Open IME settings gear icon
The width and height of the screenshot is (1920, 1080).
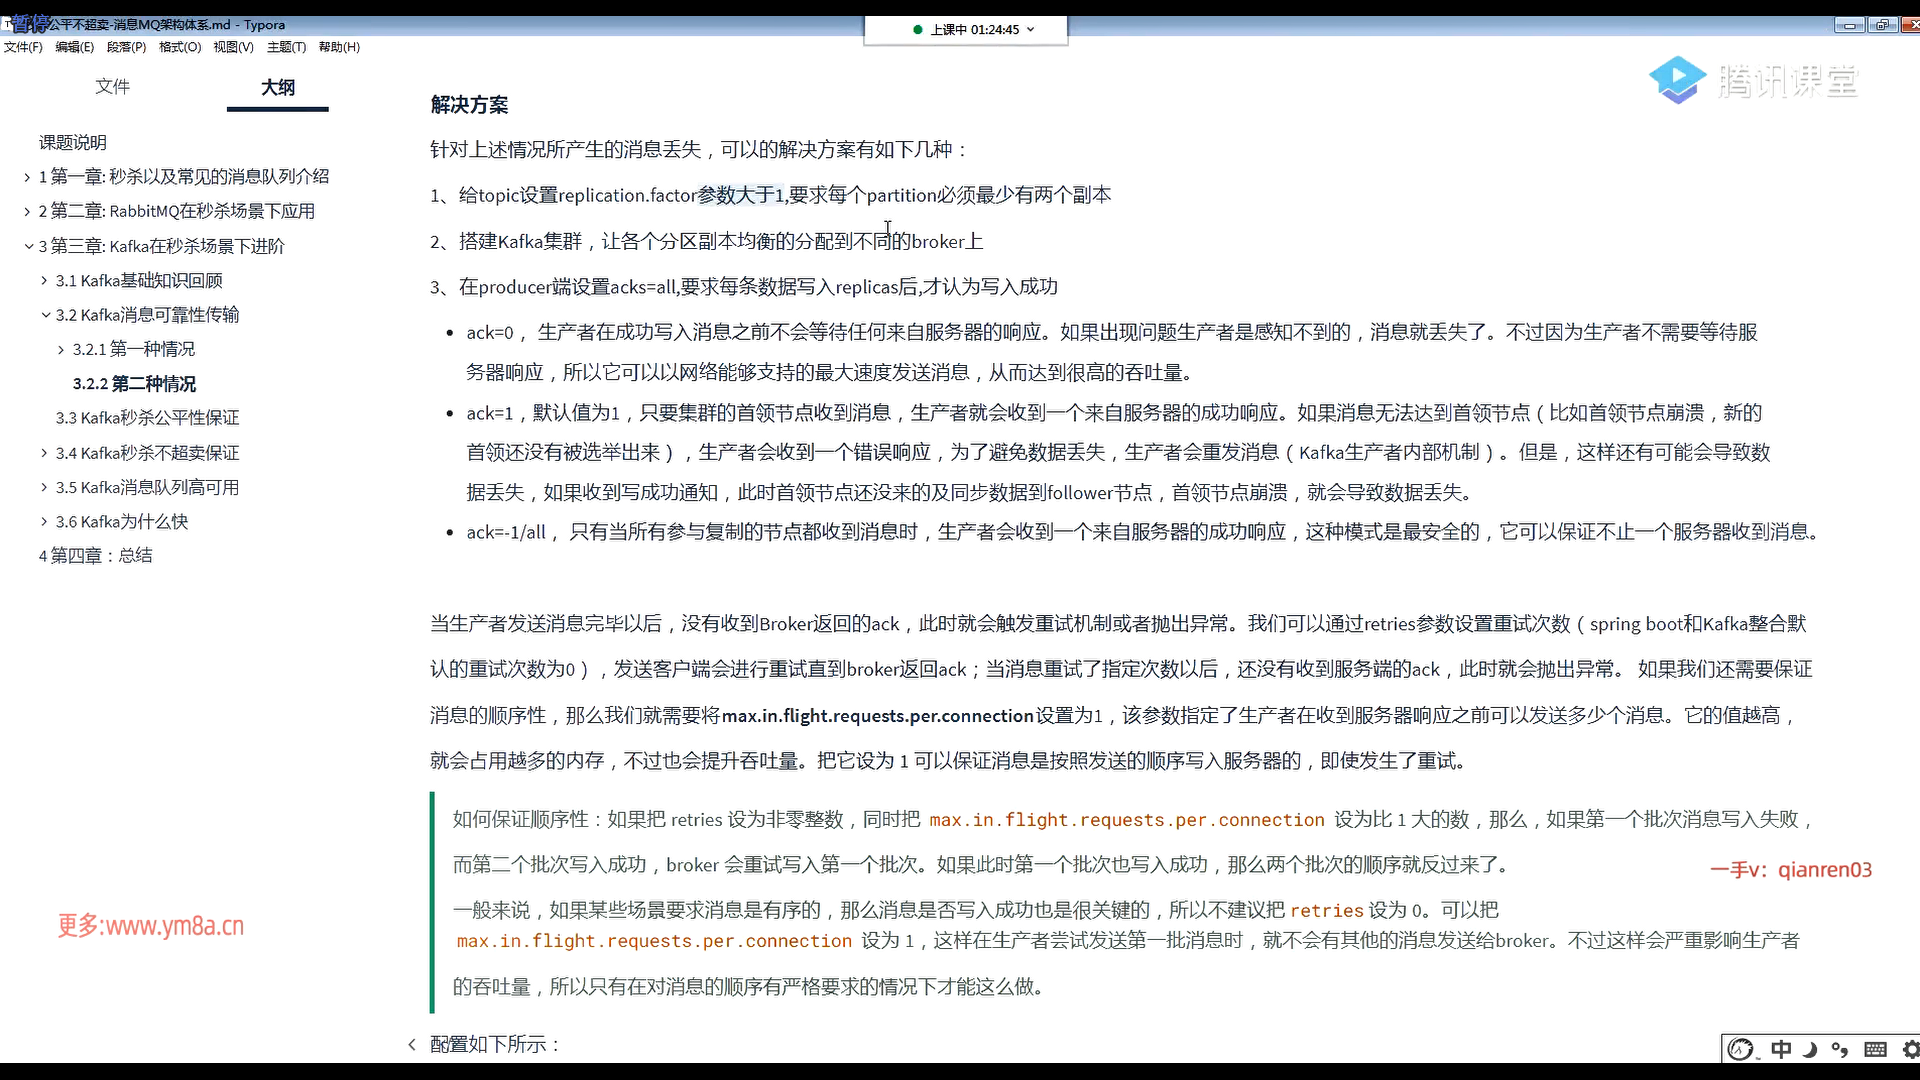(x=1911, y=1049)
